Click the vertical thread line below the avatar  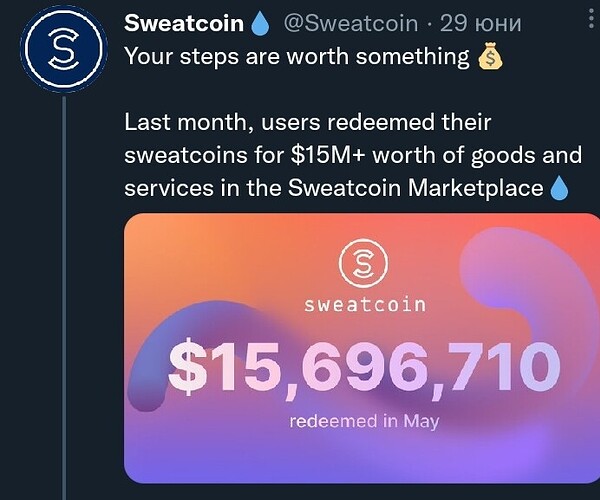[64, 298]
